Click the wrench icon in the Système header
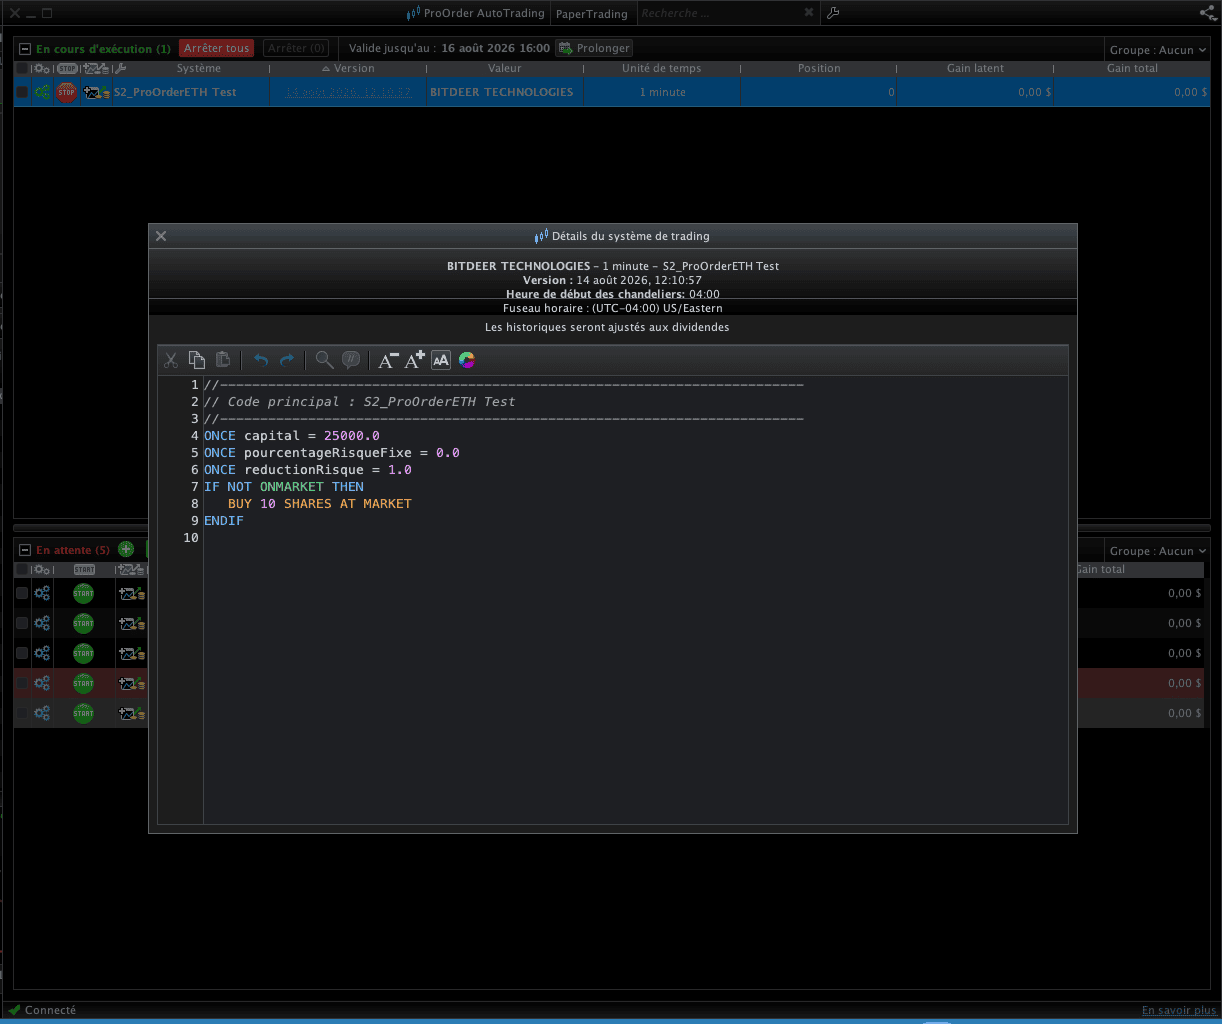This screenshot has width=1222, height=1024. [x=120, y=69]
